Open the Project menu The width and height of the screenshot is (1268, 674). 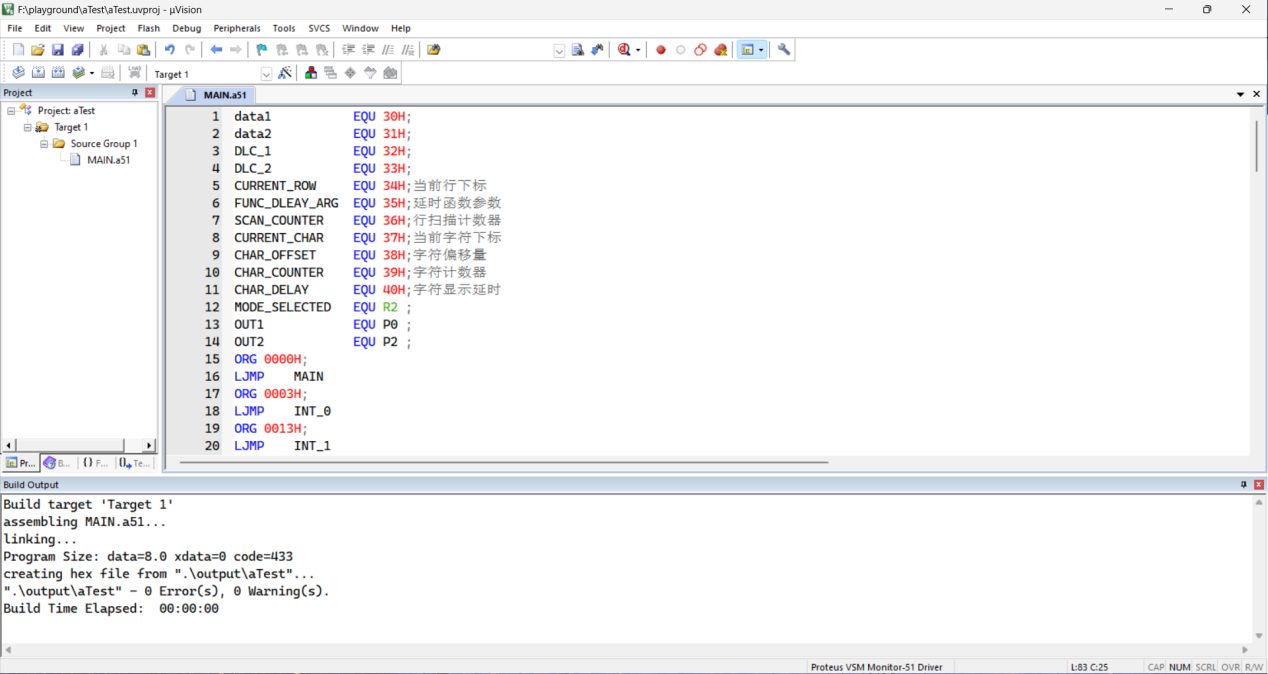[111, 28]
